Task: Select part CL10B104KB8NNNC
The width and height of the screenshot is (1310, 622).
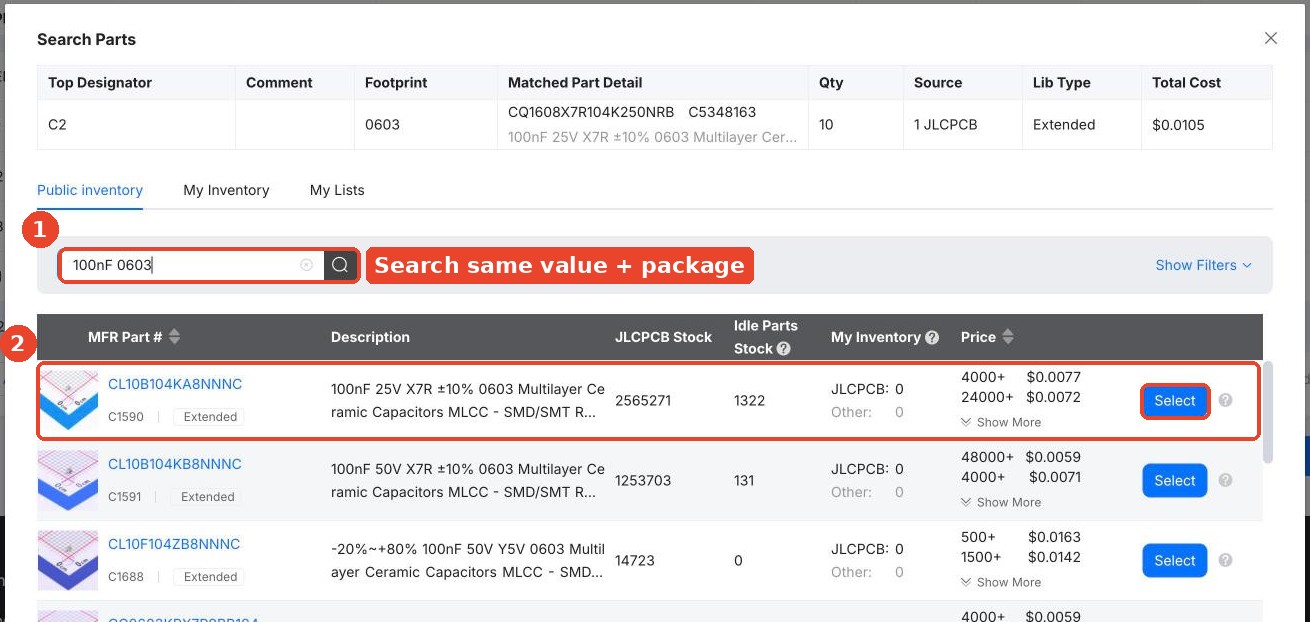Action: click(1175, 481)
